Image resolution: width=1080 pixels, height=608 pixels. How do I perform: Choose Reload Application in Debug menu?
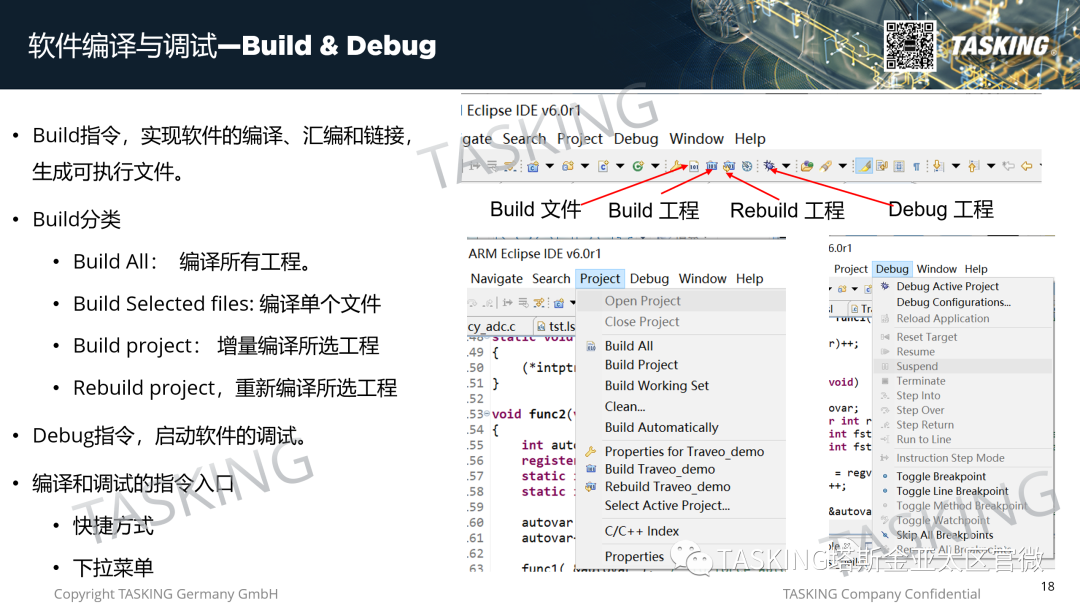click(942, 319)
